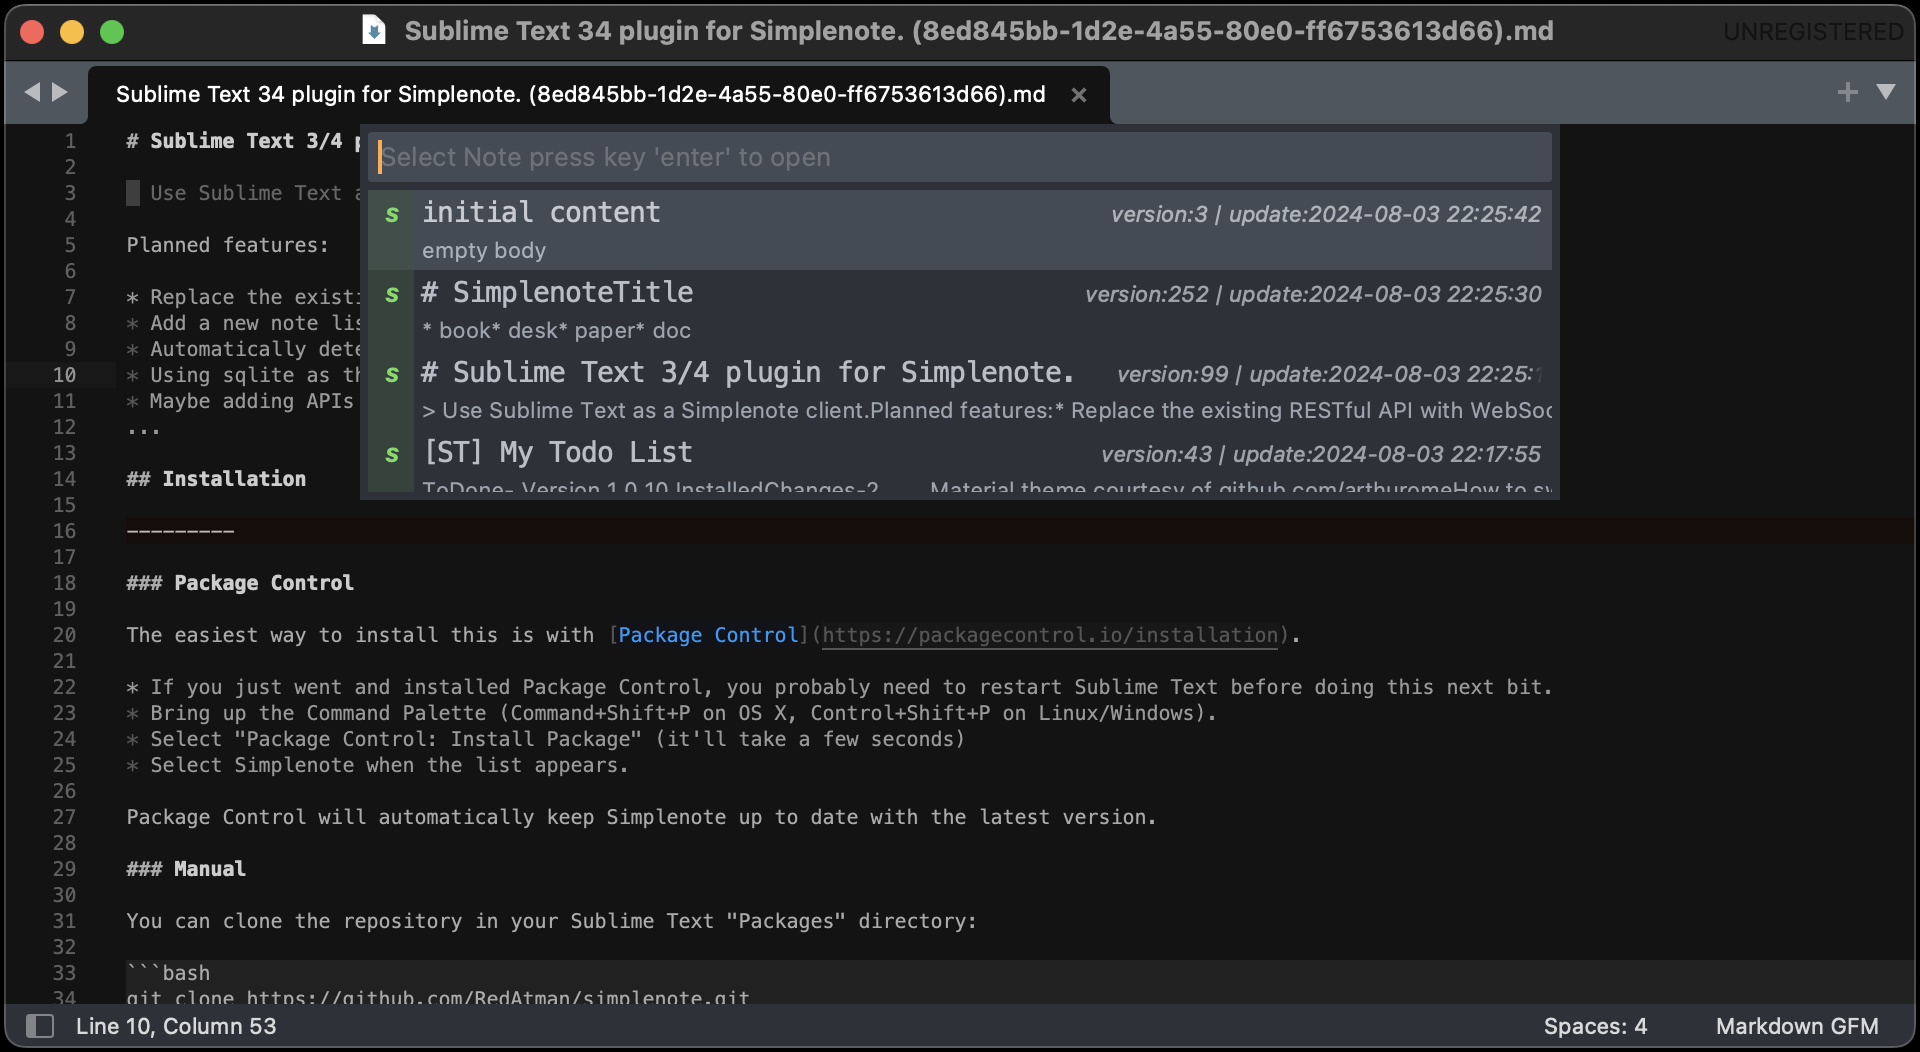Select 'Sublime Text 3/4 plugin for Simplenote' note
1920x1052 pixels.
click(x=960, y=390)
